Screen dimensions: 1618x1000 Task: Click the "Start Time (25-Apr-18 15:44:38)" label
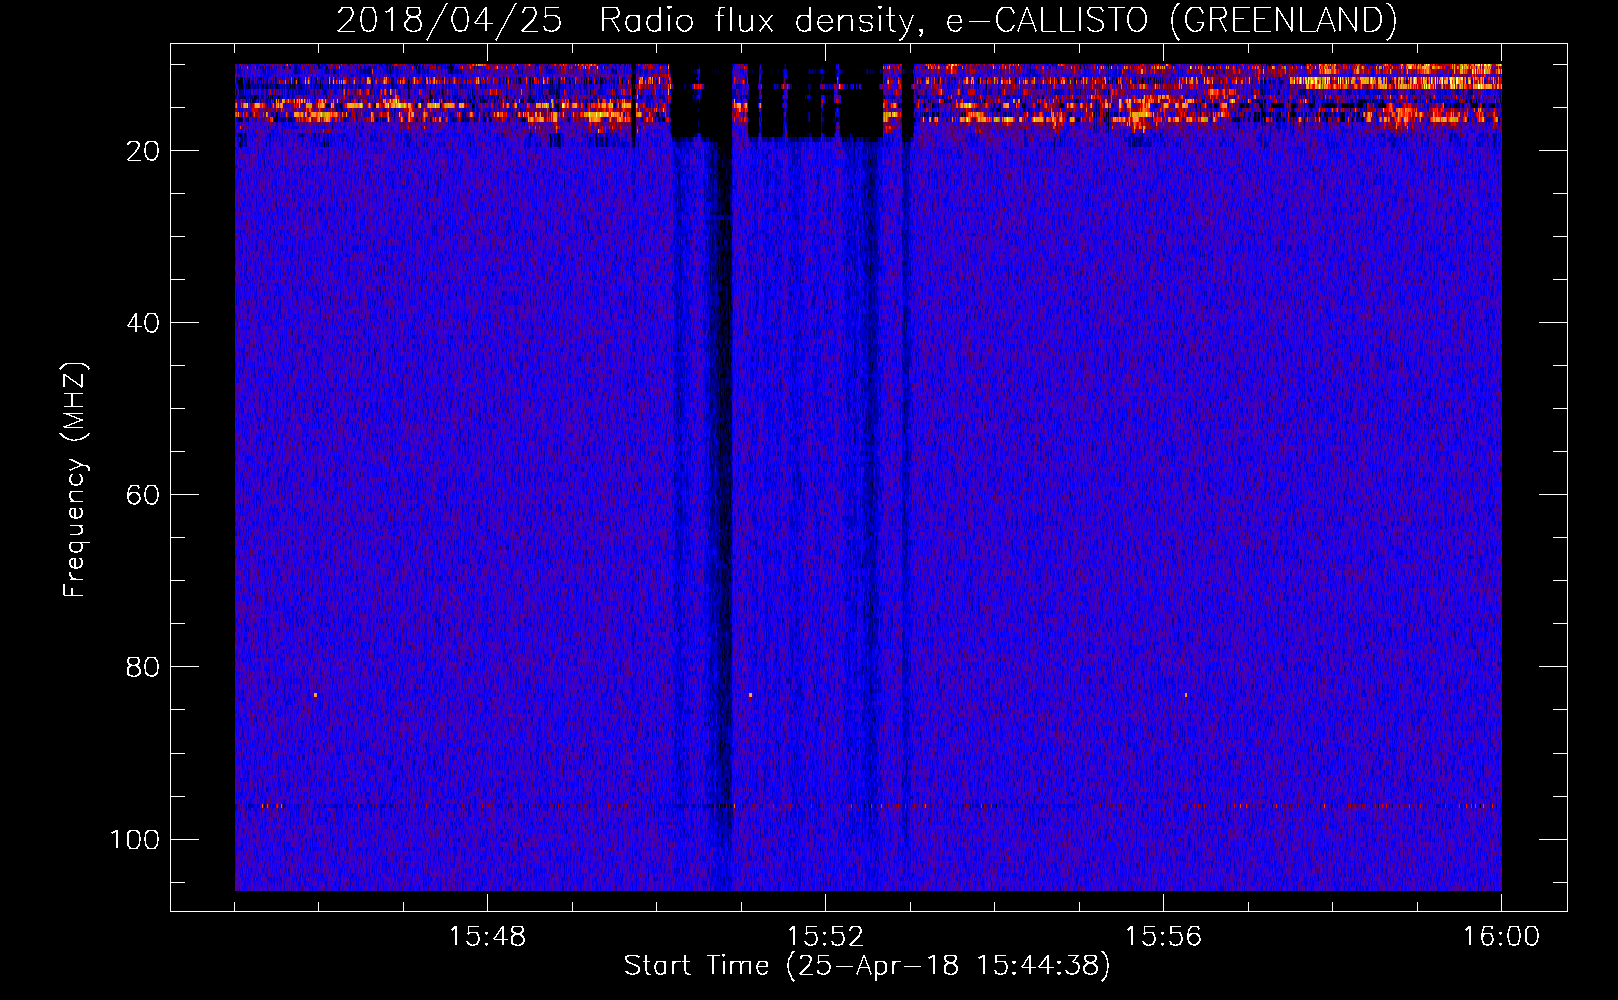point(867,966)
